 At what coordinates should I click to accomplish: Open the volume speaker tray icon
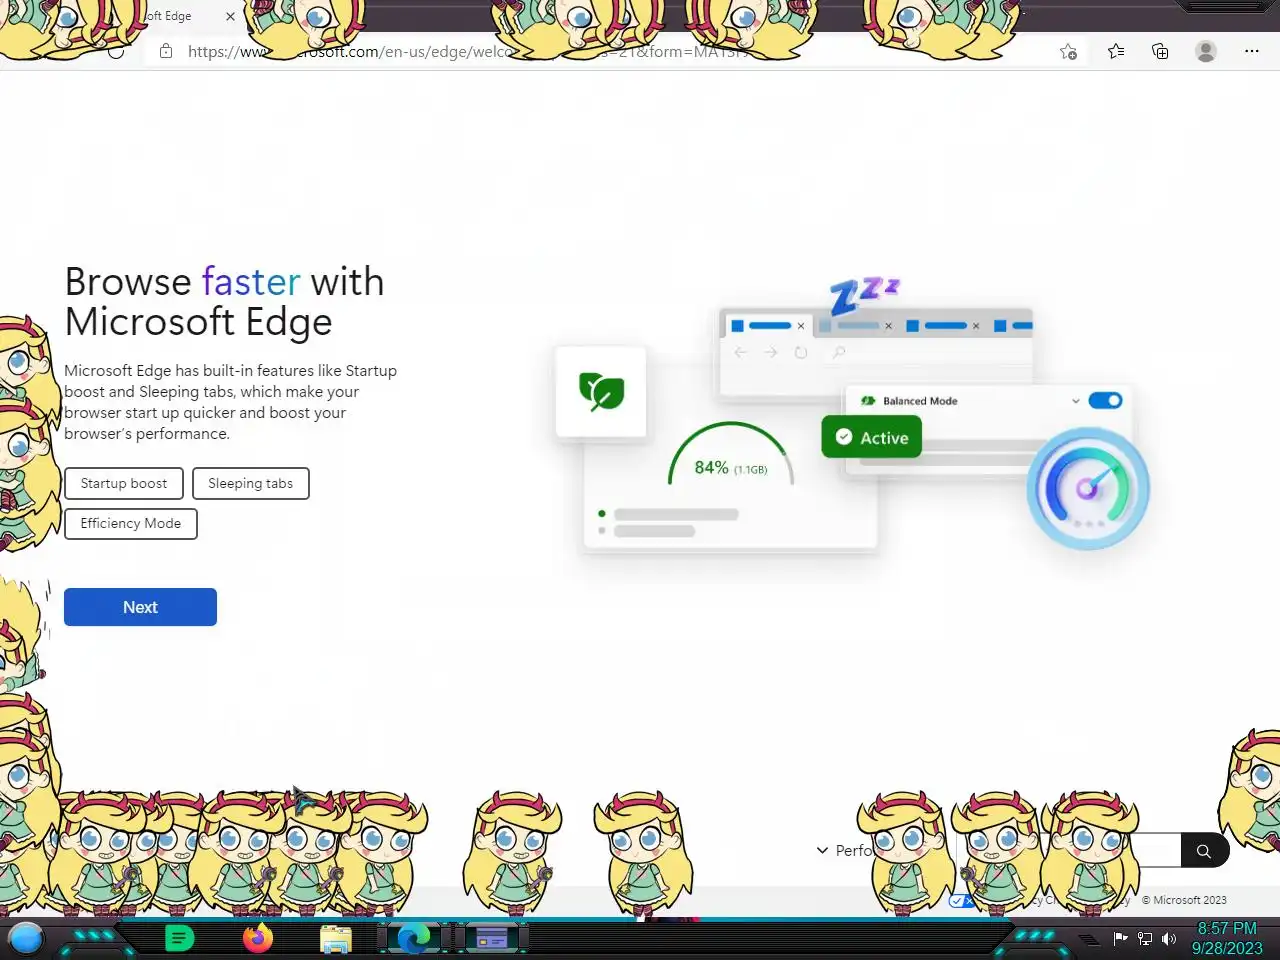pos(1168,938)
